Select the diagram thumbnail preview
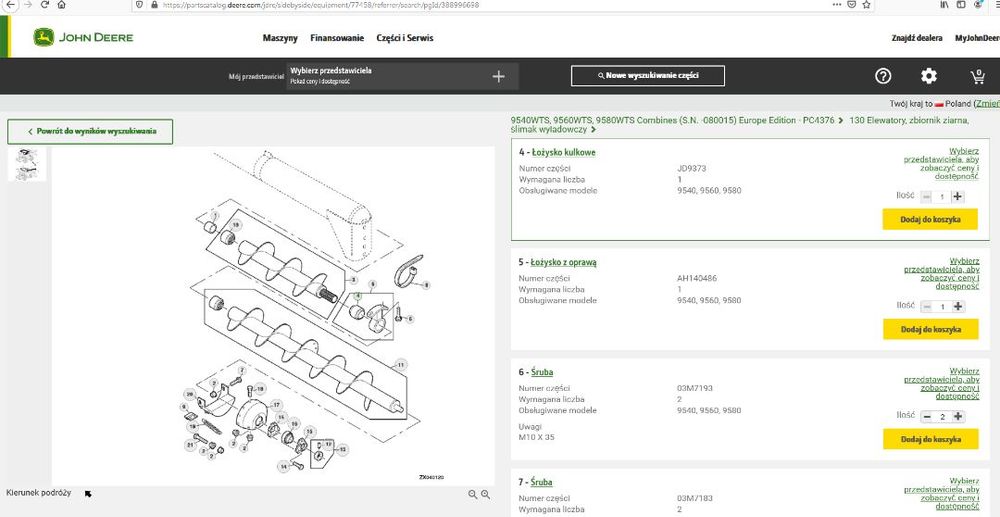This screenshot has height=517, width=1000. [27, 164]
